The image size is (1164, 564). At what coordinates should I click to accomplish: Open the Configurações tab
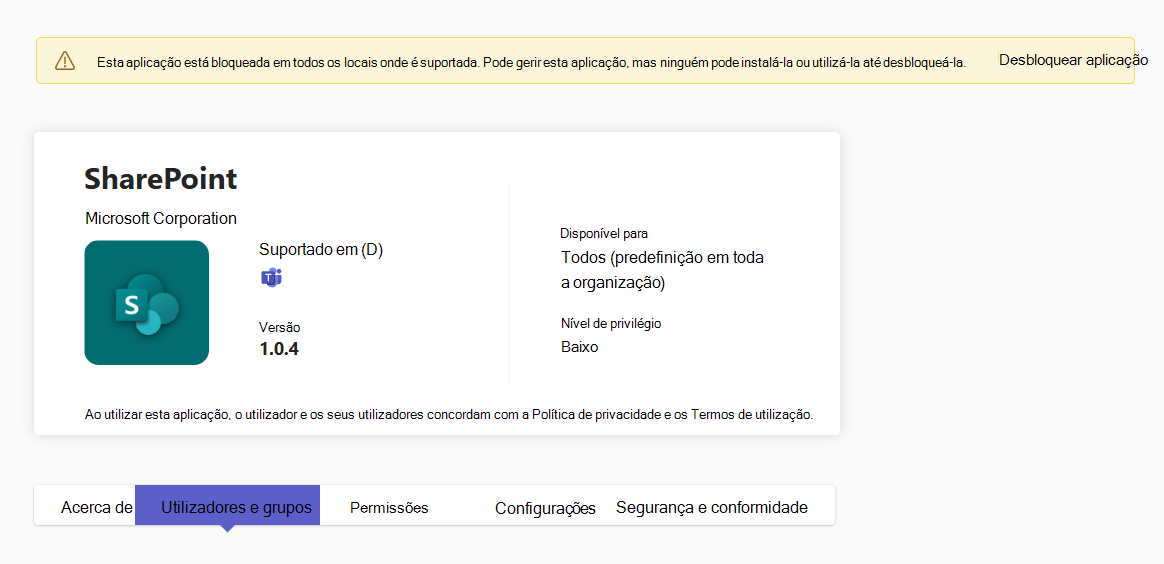click(x=546, y=509)
